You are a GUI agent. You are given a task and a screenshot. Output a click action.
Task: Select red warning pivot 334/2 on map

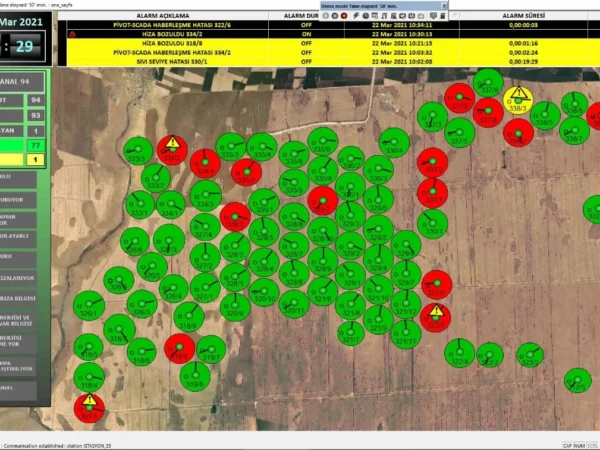tap(172, 150)
